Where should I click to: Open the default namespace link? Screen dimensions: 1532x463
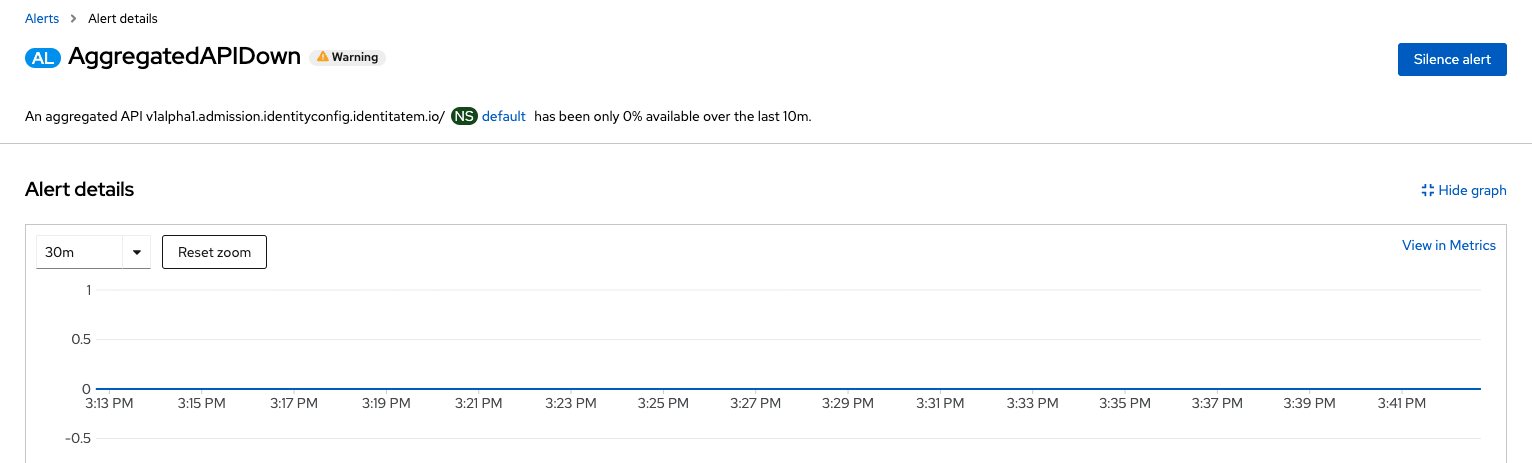pos(503,116)
